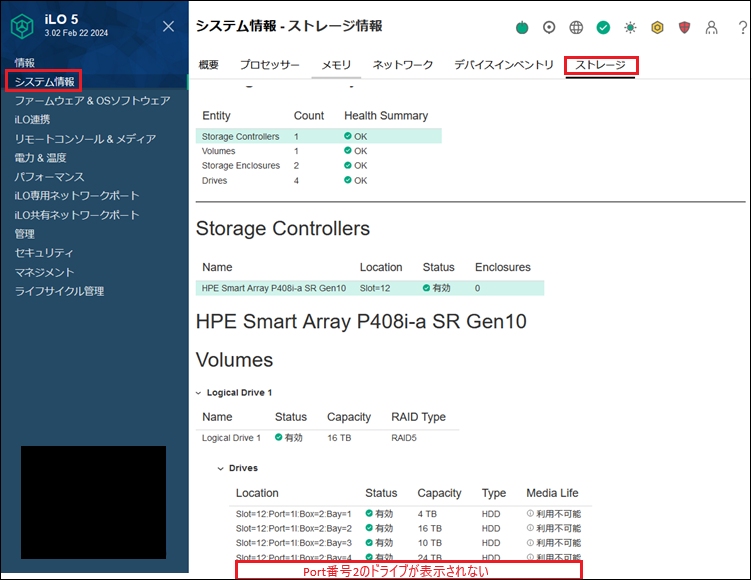
Task: Select the ストレージ tab
Action: point(600,65)
